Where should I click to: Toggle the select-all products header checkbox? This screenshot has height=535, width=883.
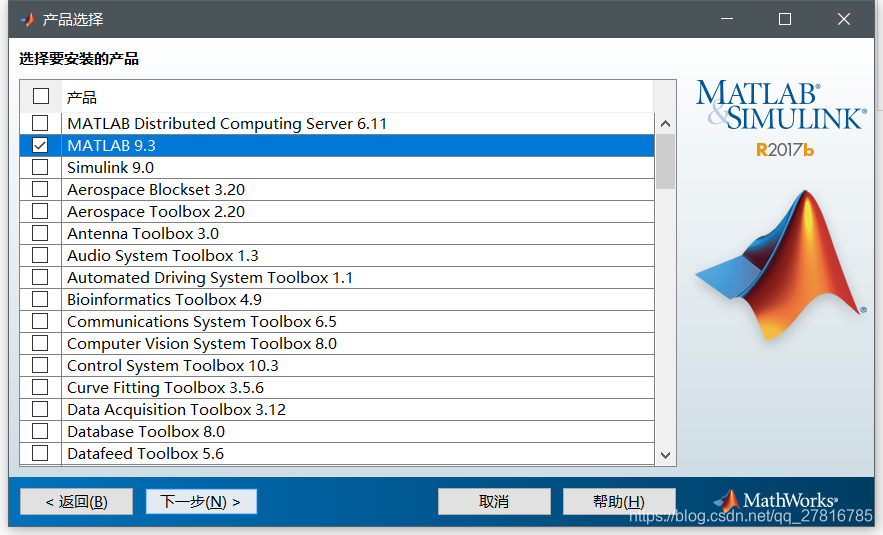(41, 97)
